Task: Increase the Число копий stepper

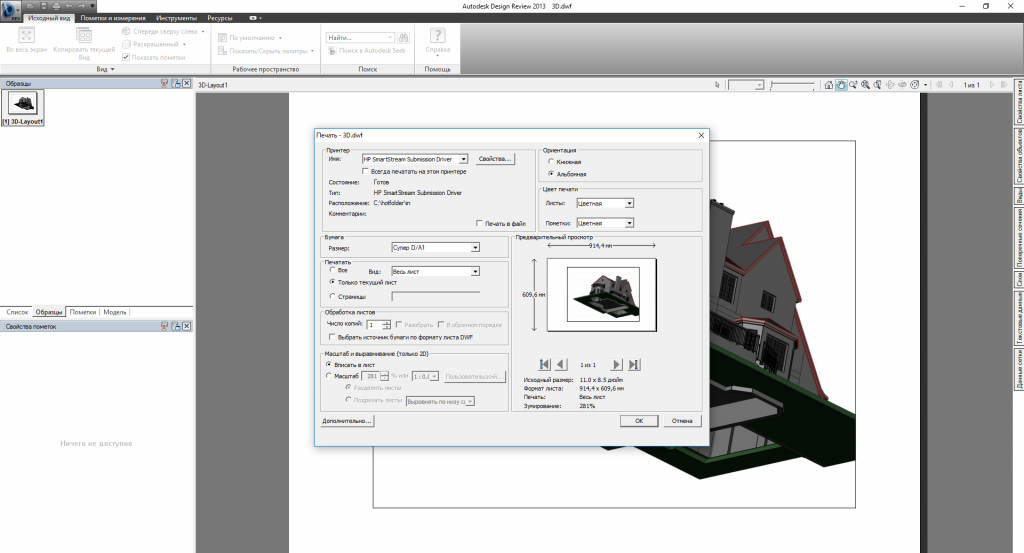Action: [x=387, y=322]
